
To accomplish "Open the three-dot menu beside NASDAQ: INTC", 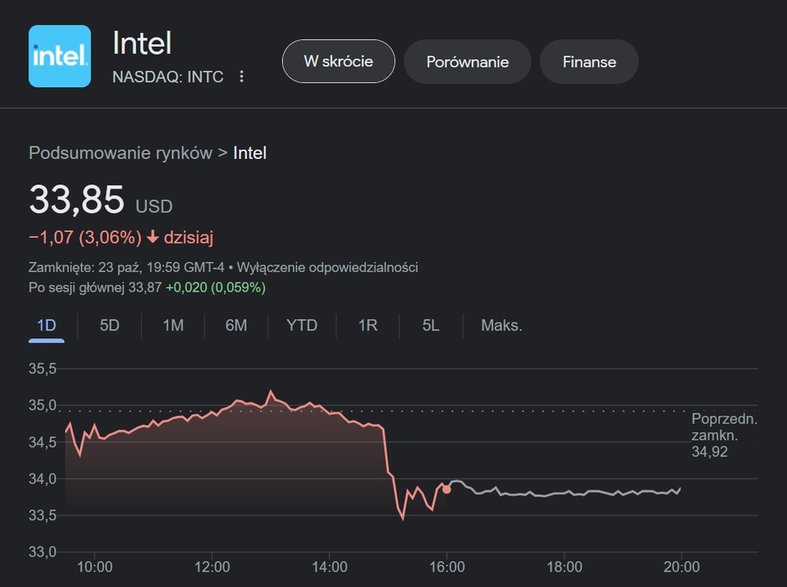I will [241, 76].
